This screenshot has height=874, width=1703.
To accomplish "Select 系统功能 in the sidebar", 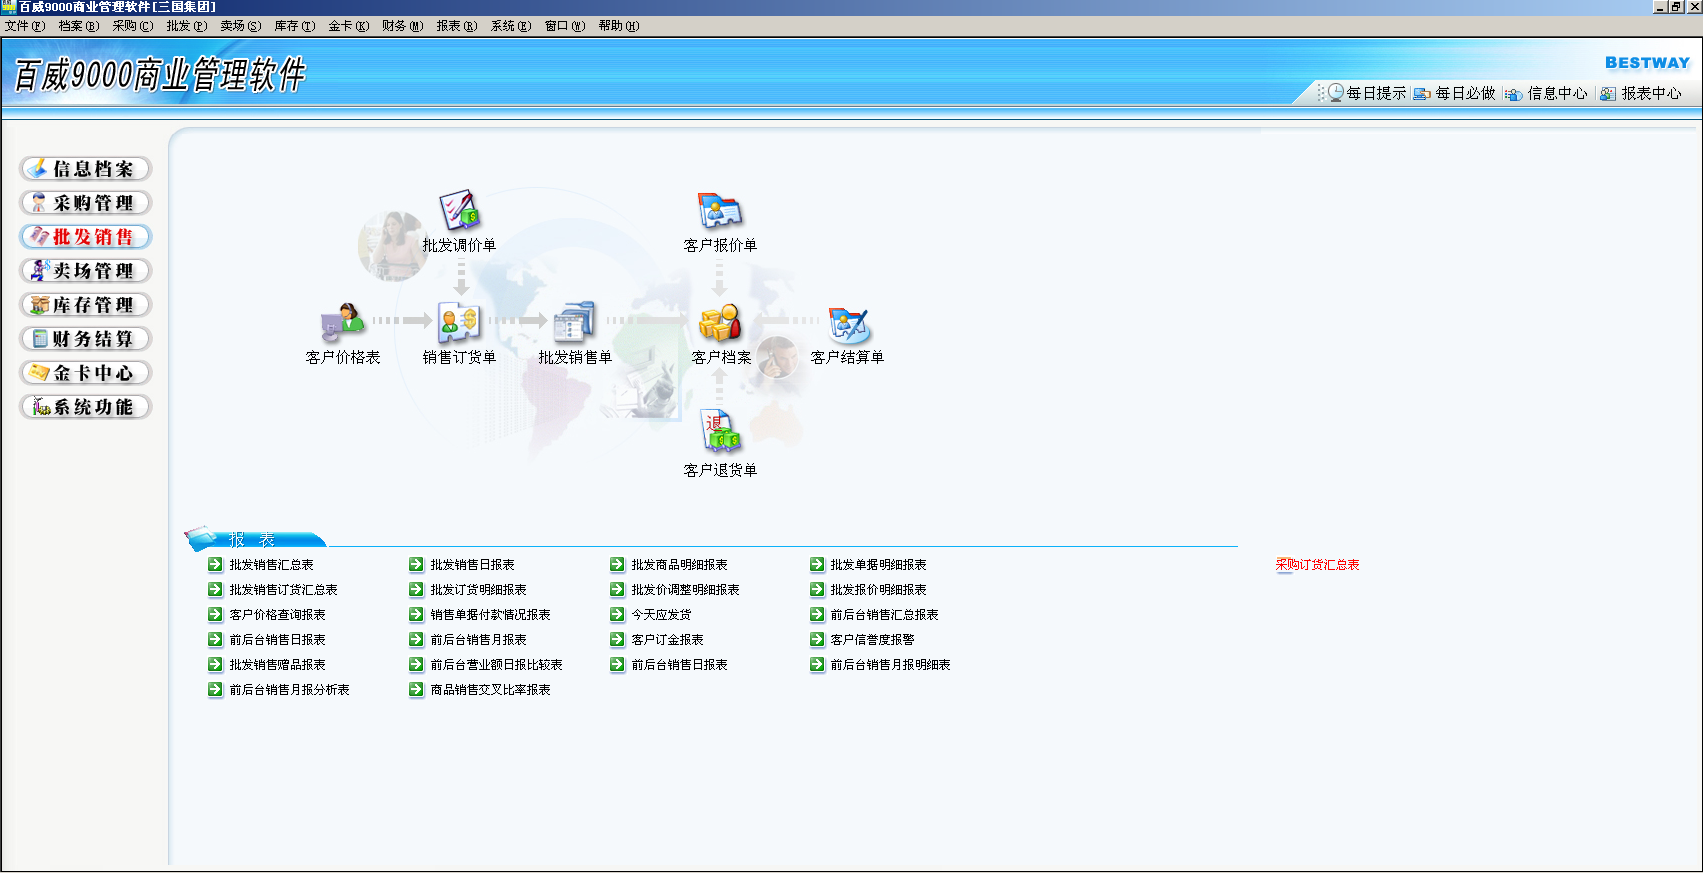I will 86,407.
